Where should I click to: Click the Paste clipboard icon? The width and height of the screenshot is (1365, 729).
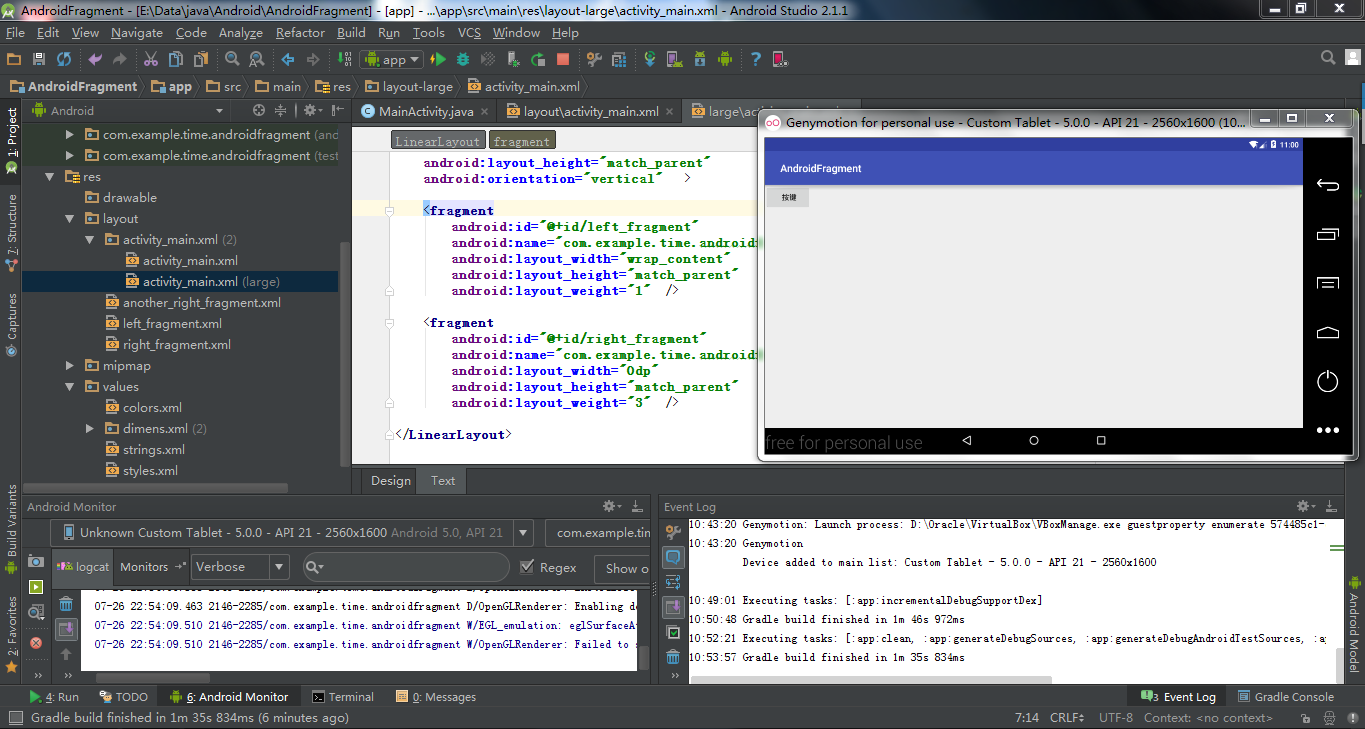tap(201, 60)
